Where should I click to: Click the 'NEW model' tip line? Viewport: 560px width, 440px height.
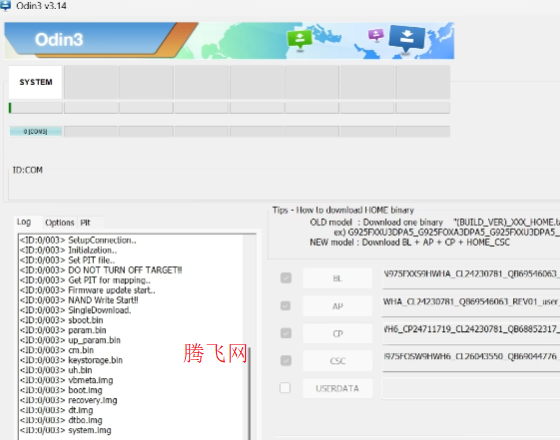pyautogui.click(x=410, y=242)
